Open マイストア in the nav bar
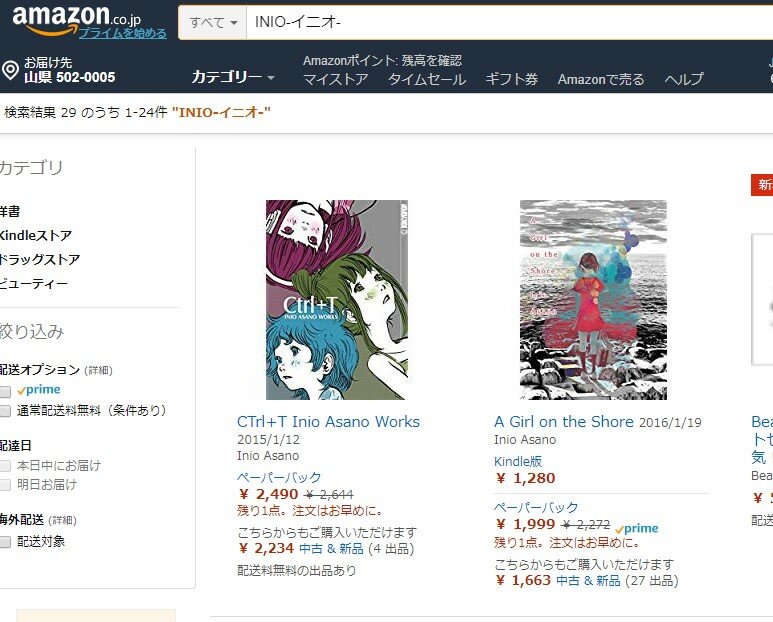This screenshot has height=622, width=773. click(x=336, y=79)
